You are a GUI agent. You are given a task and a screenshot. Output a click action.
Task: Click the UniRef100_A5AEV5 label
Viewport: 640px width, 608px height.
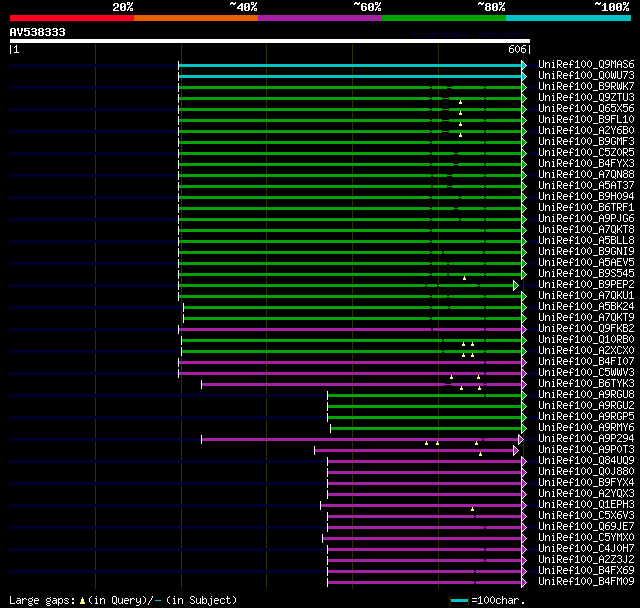point(586,263)
